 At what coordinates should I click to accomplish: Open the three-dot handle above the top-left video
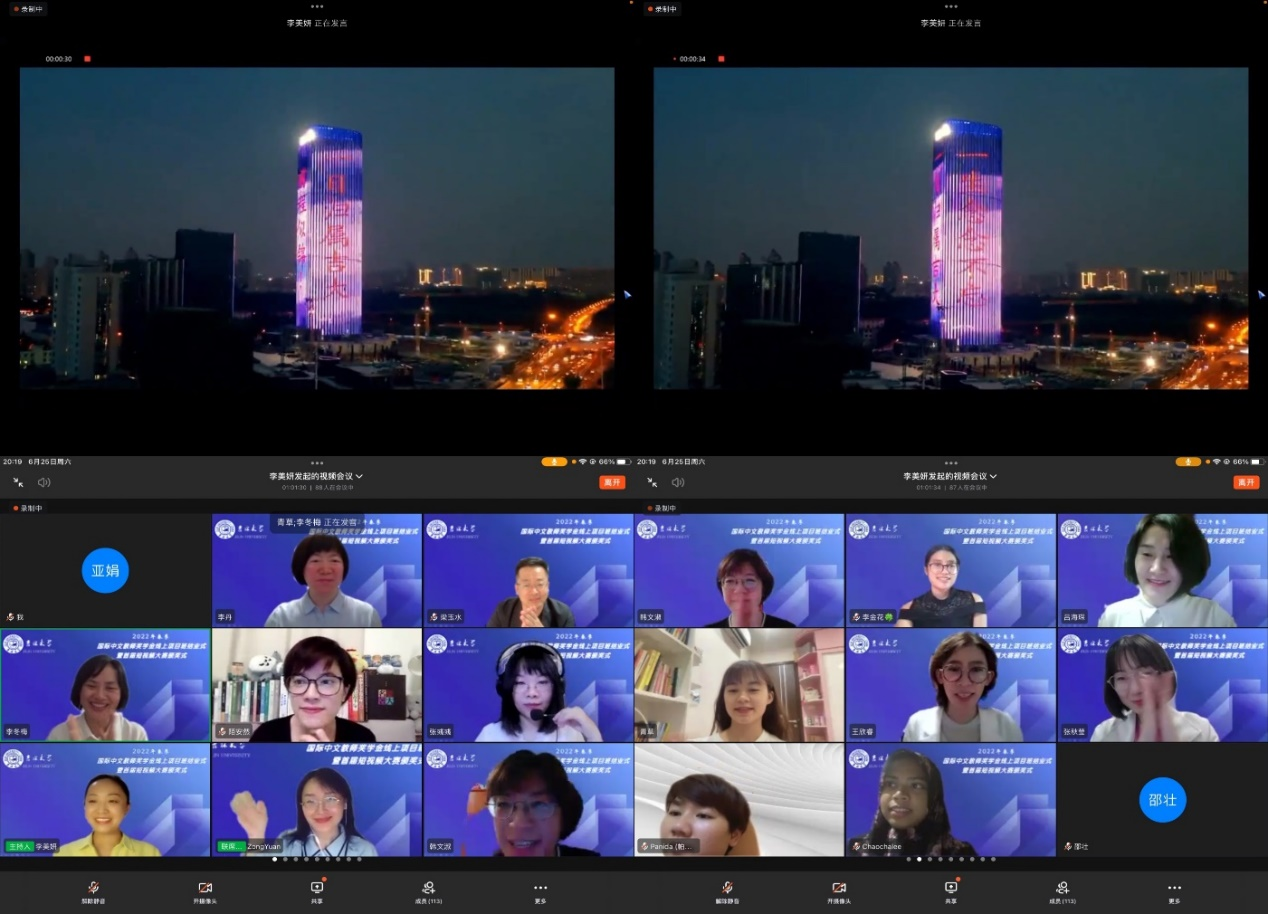click(317, 5)
